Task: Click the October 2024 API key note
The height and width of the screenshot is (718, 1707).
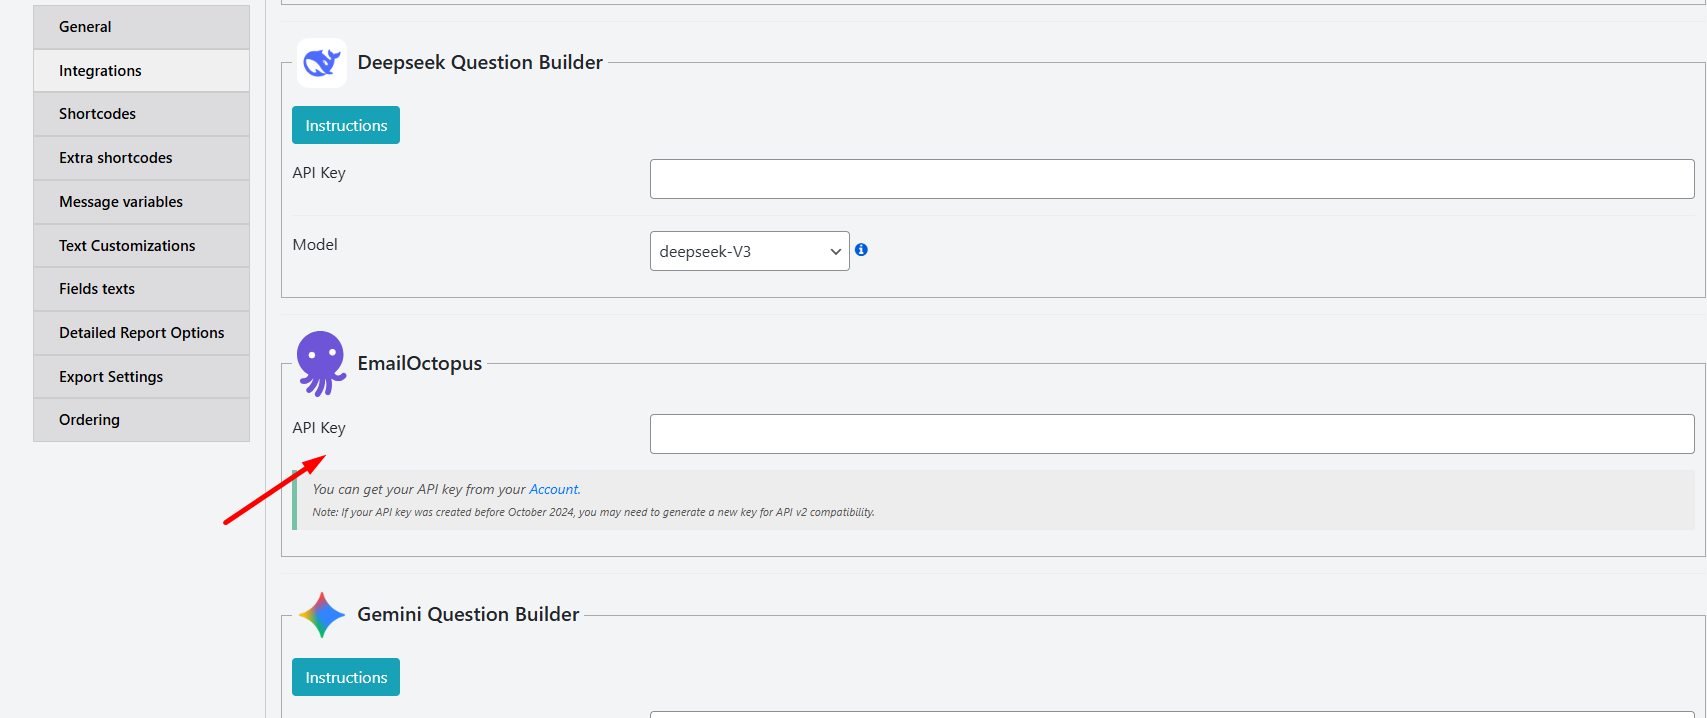Action: [x=593, y=512]
